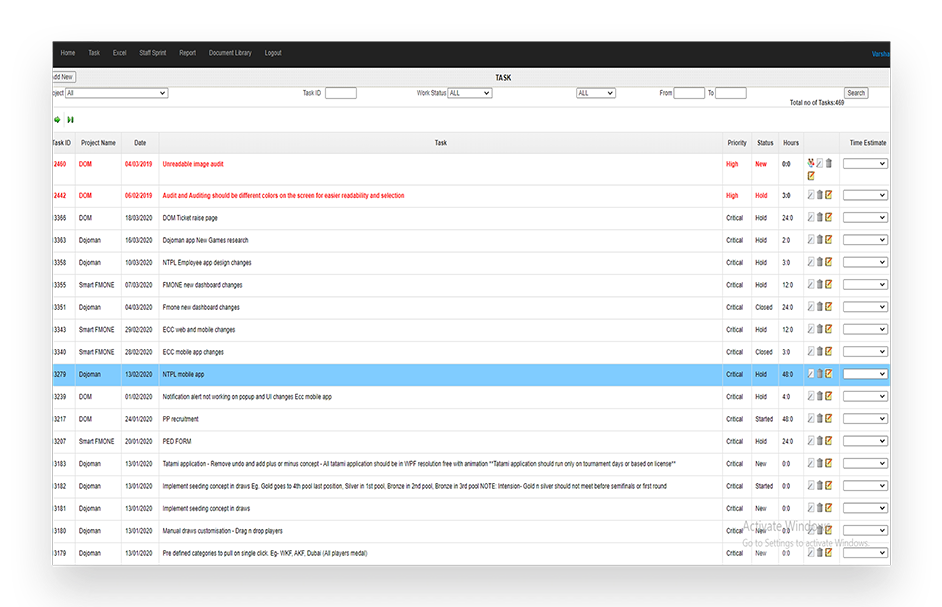Click date 29/02/2020 in task 3343 row

pos(138,330)
